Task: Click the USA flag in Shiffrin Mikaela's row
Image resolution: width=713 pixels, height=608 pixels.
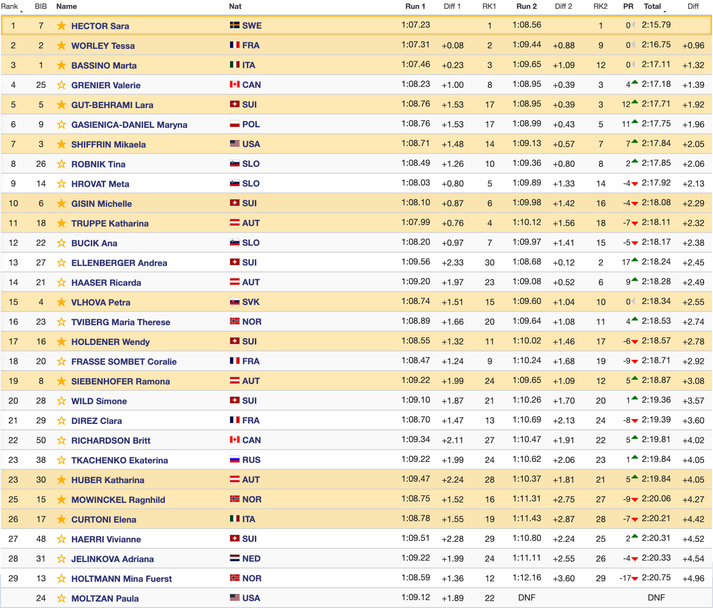Action: (x=234, y=144)
